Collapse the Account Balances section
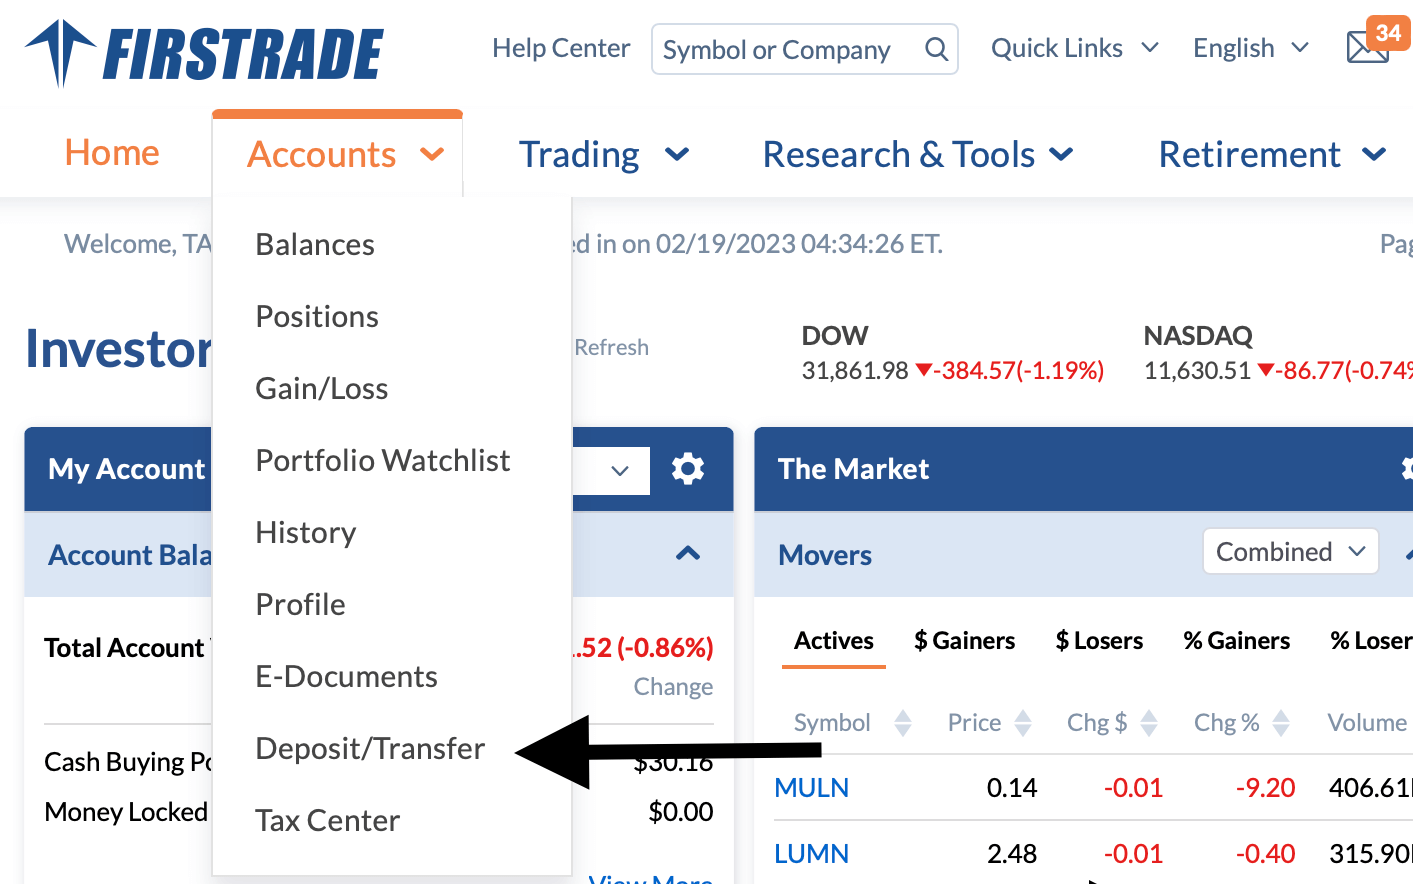The width and height of the screenshot is (1413, 884). [688, 554]
